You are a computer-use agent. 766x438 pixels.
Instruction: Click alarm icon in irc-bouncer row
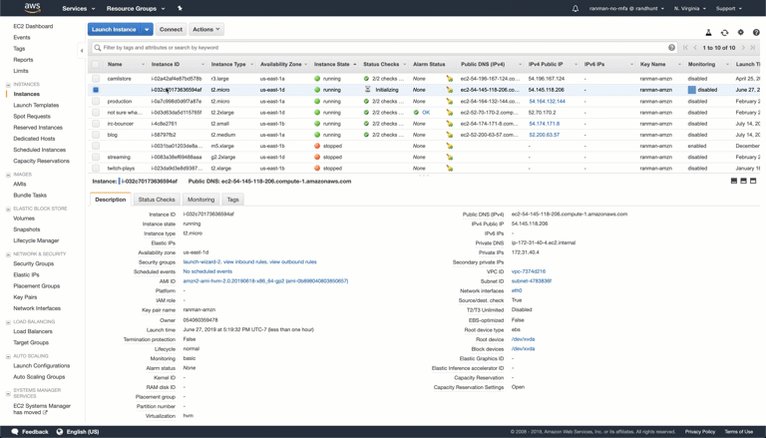[449, 124]
